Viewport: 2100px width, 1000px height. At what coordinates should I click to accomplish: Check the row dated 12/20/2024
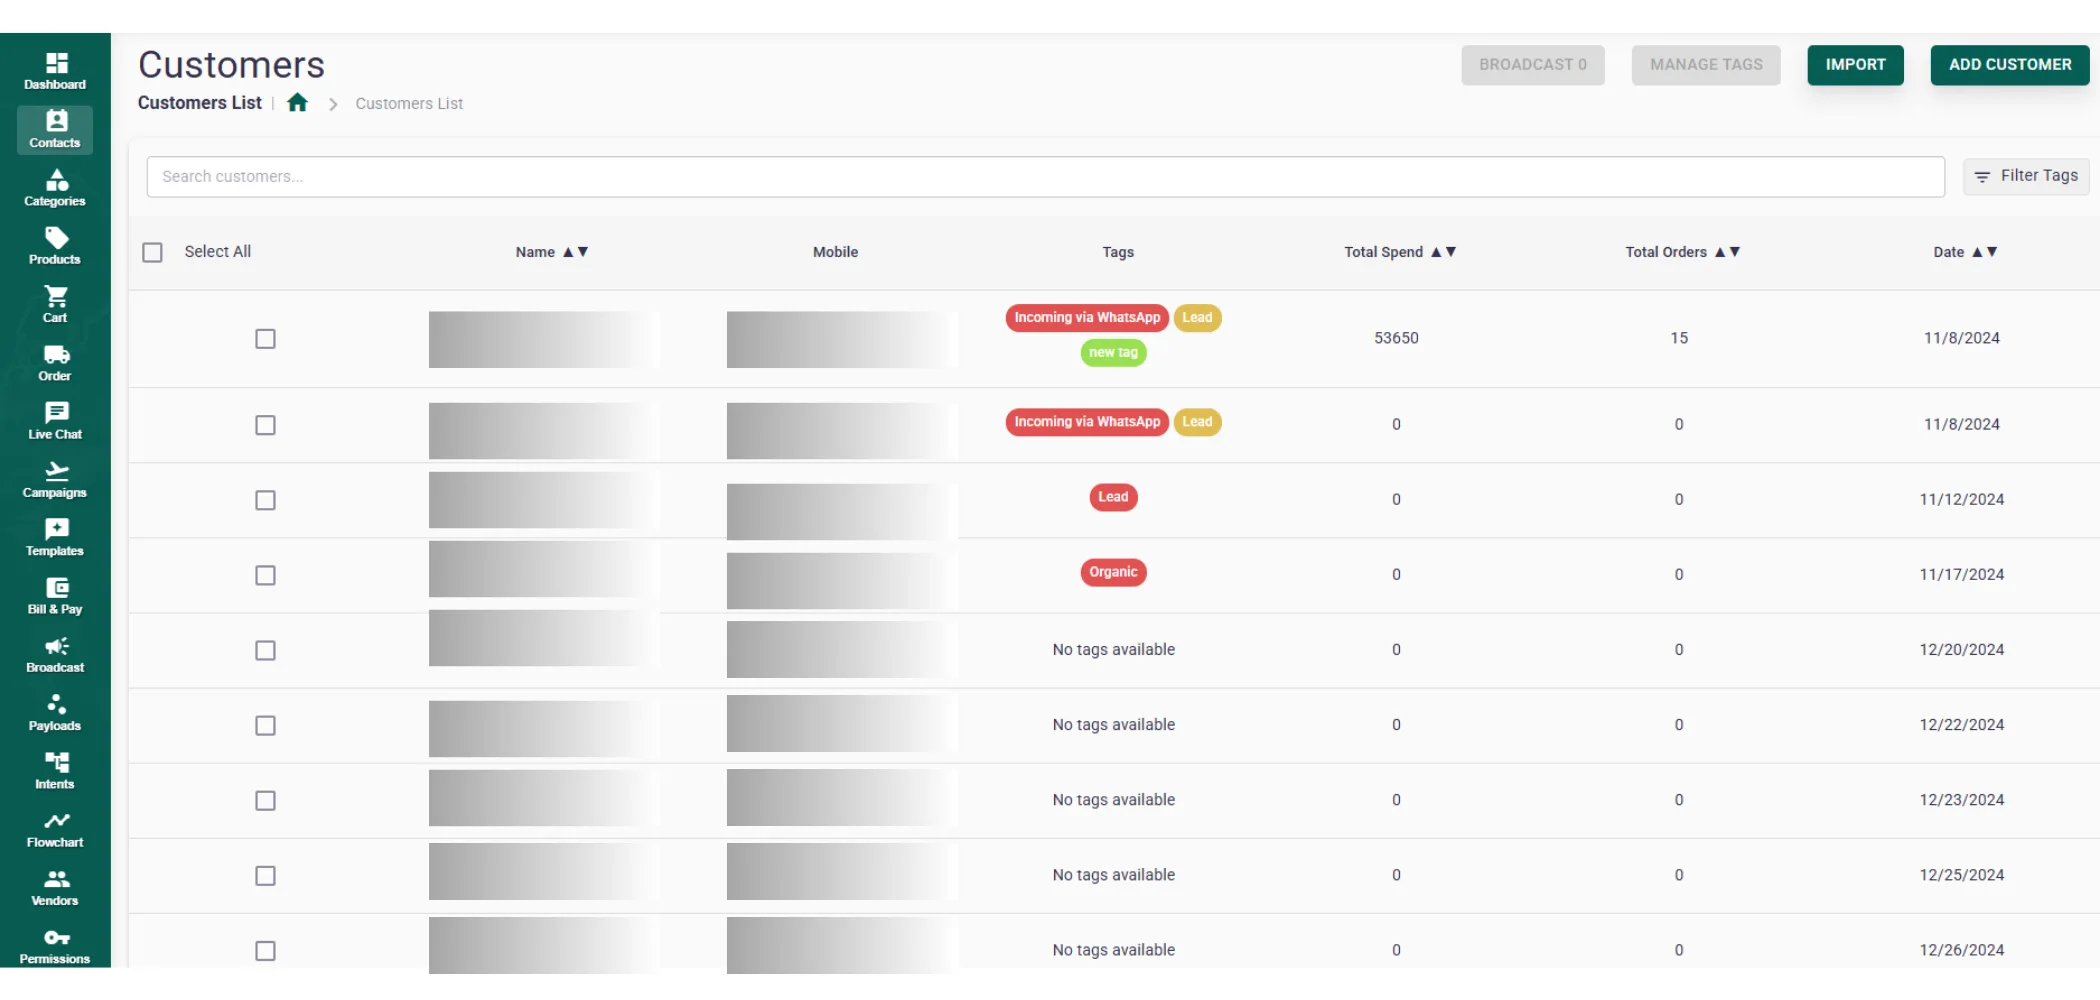[x=265, y=650]
